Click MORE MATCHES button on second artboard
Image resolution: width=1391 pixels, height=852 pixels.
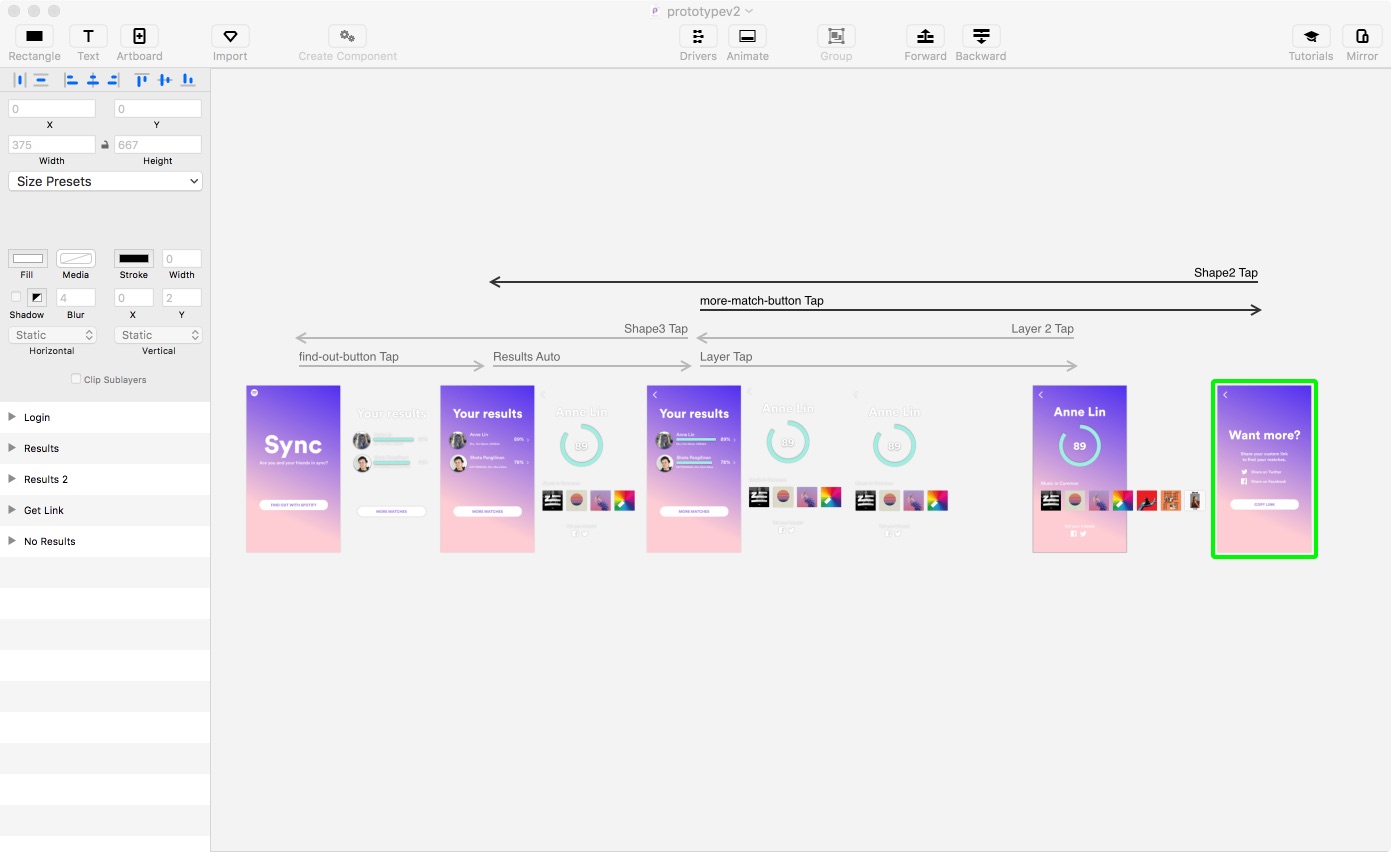point(487,511)
